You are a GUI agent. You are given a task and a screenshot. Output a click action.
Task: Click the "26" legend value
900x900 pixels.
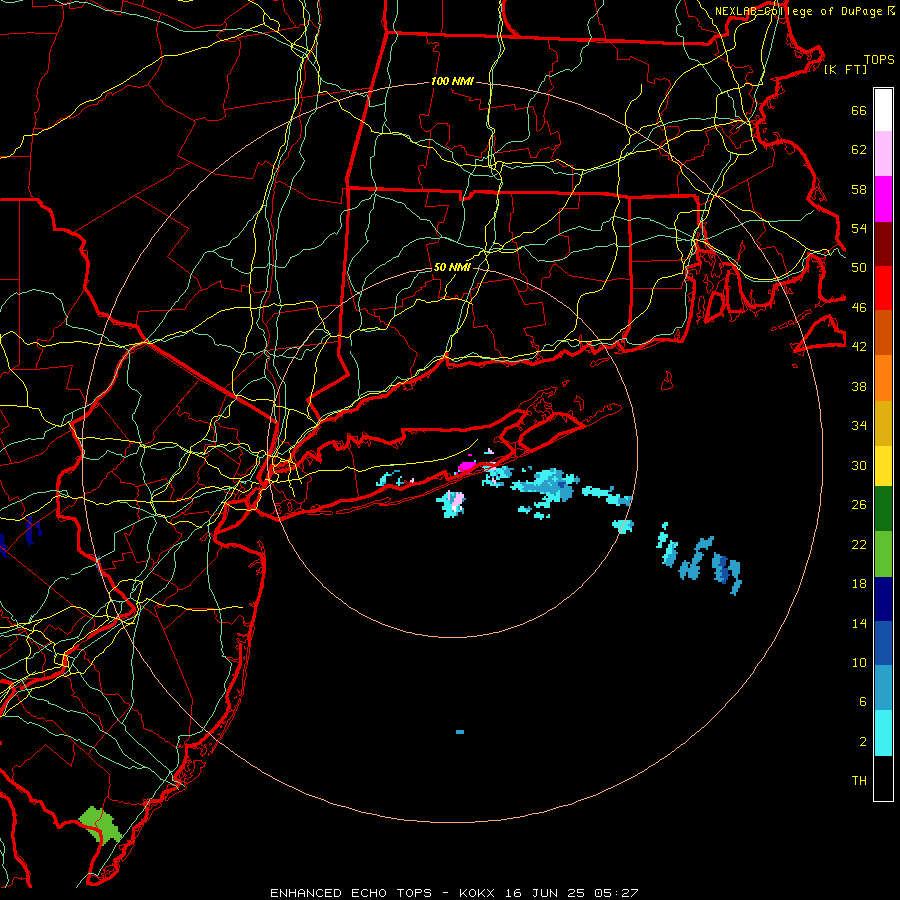(x=859, y=505)
